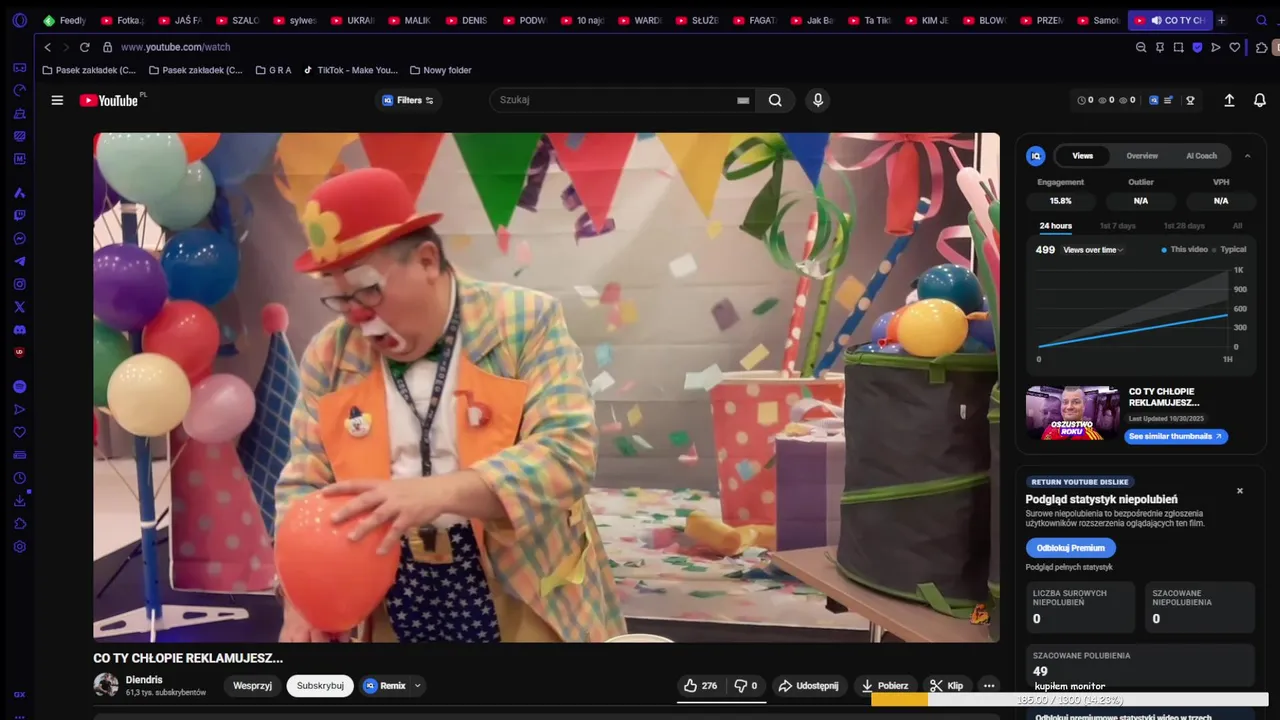Select the 1st 7 days range
The height and width of the screenshot is (720, 1280).
[1118, 226]
